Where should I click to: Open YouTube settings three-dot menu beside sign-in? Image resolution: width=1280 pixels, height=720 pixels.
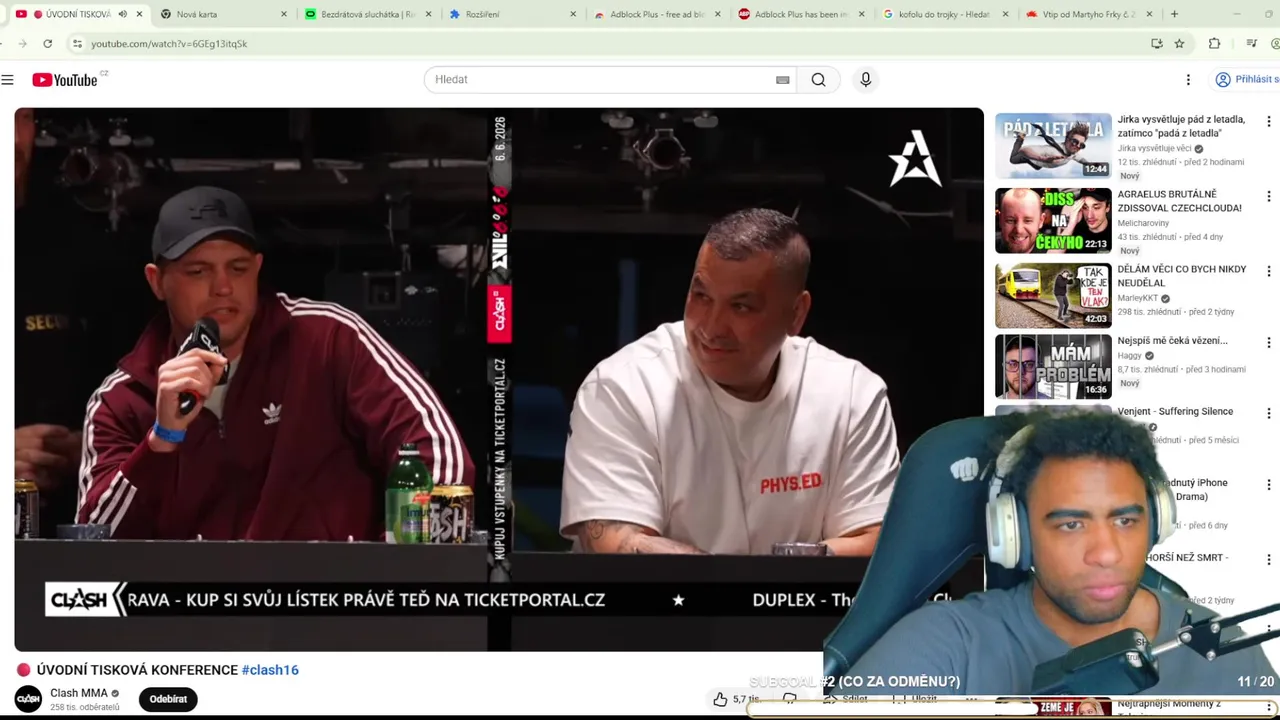click(x=1188, y=80)
